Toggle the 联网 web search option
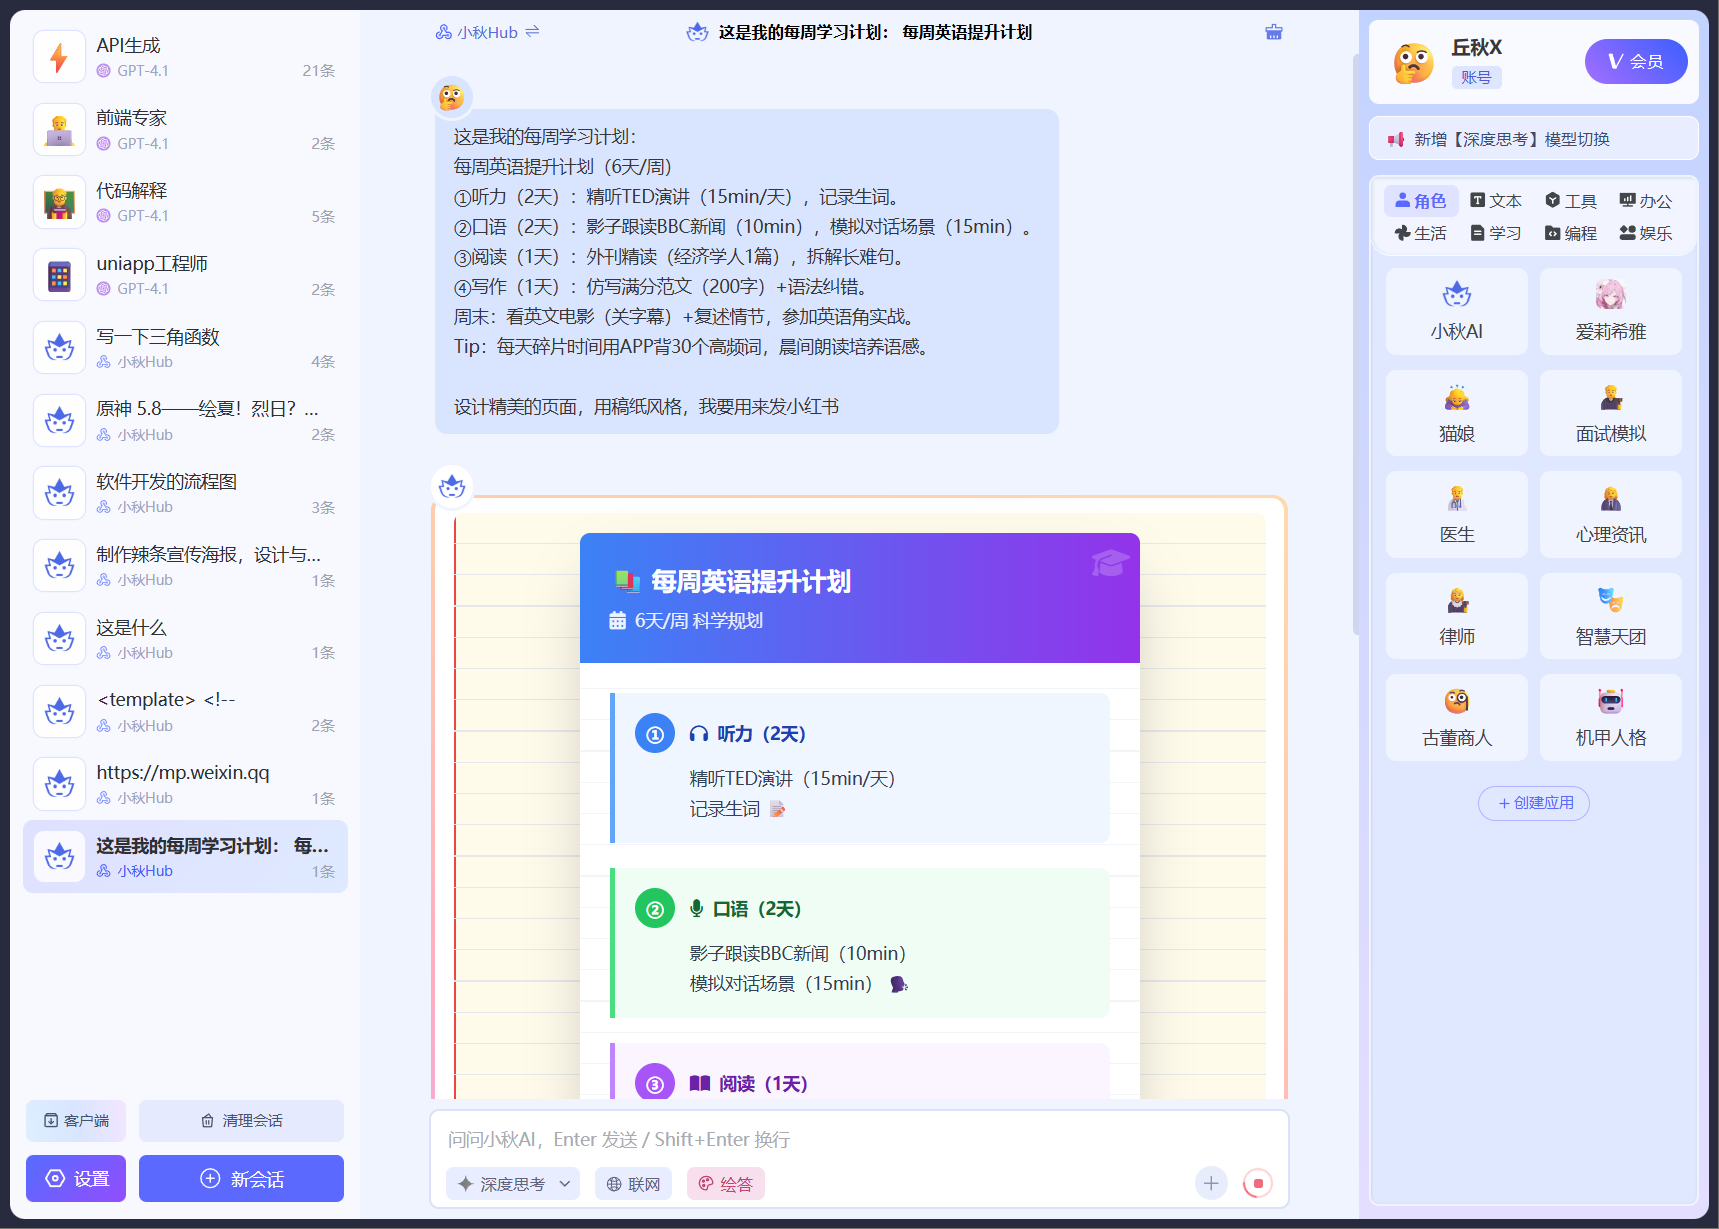Viewport: 1719px width, 1229px height. (634, 1184)
